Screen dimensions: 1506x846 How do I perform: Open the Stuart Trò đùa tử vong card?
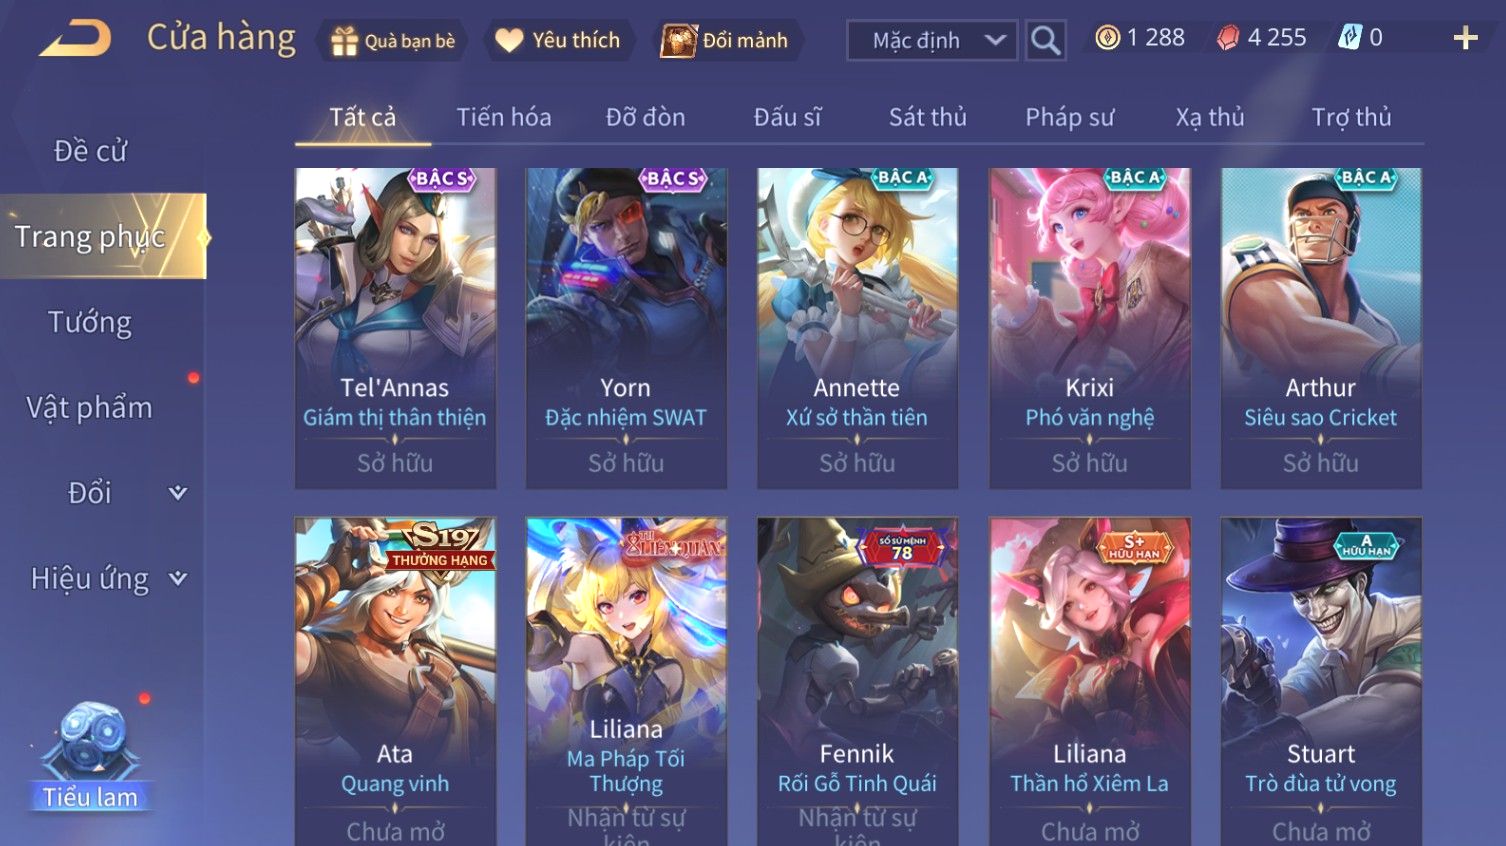tap(1321, 681)
